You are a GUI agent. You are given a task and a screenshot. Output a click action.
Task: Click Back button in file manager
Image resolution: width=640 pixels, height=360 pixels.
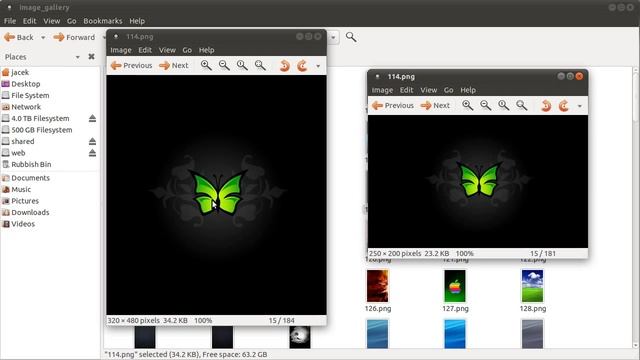click(19, 37)
